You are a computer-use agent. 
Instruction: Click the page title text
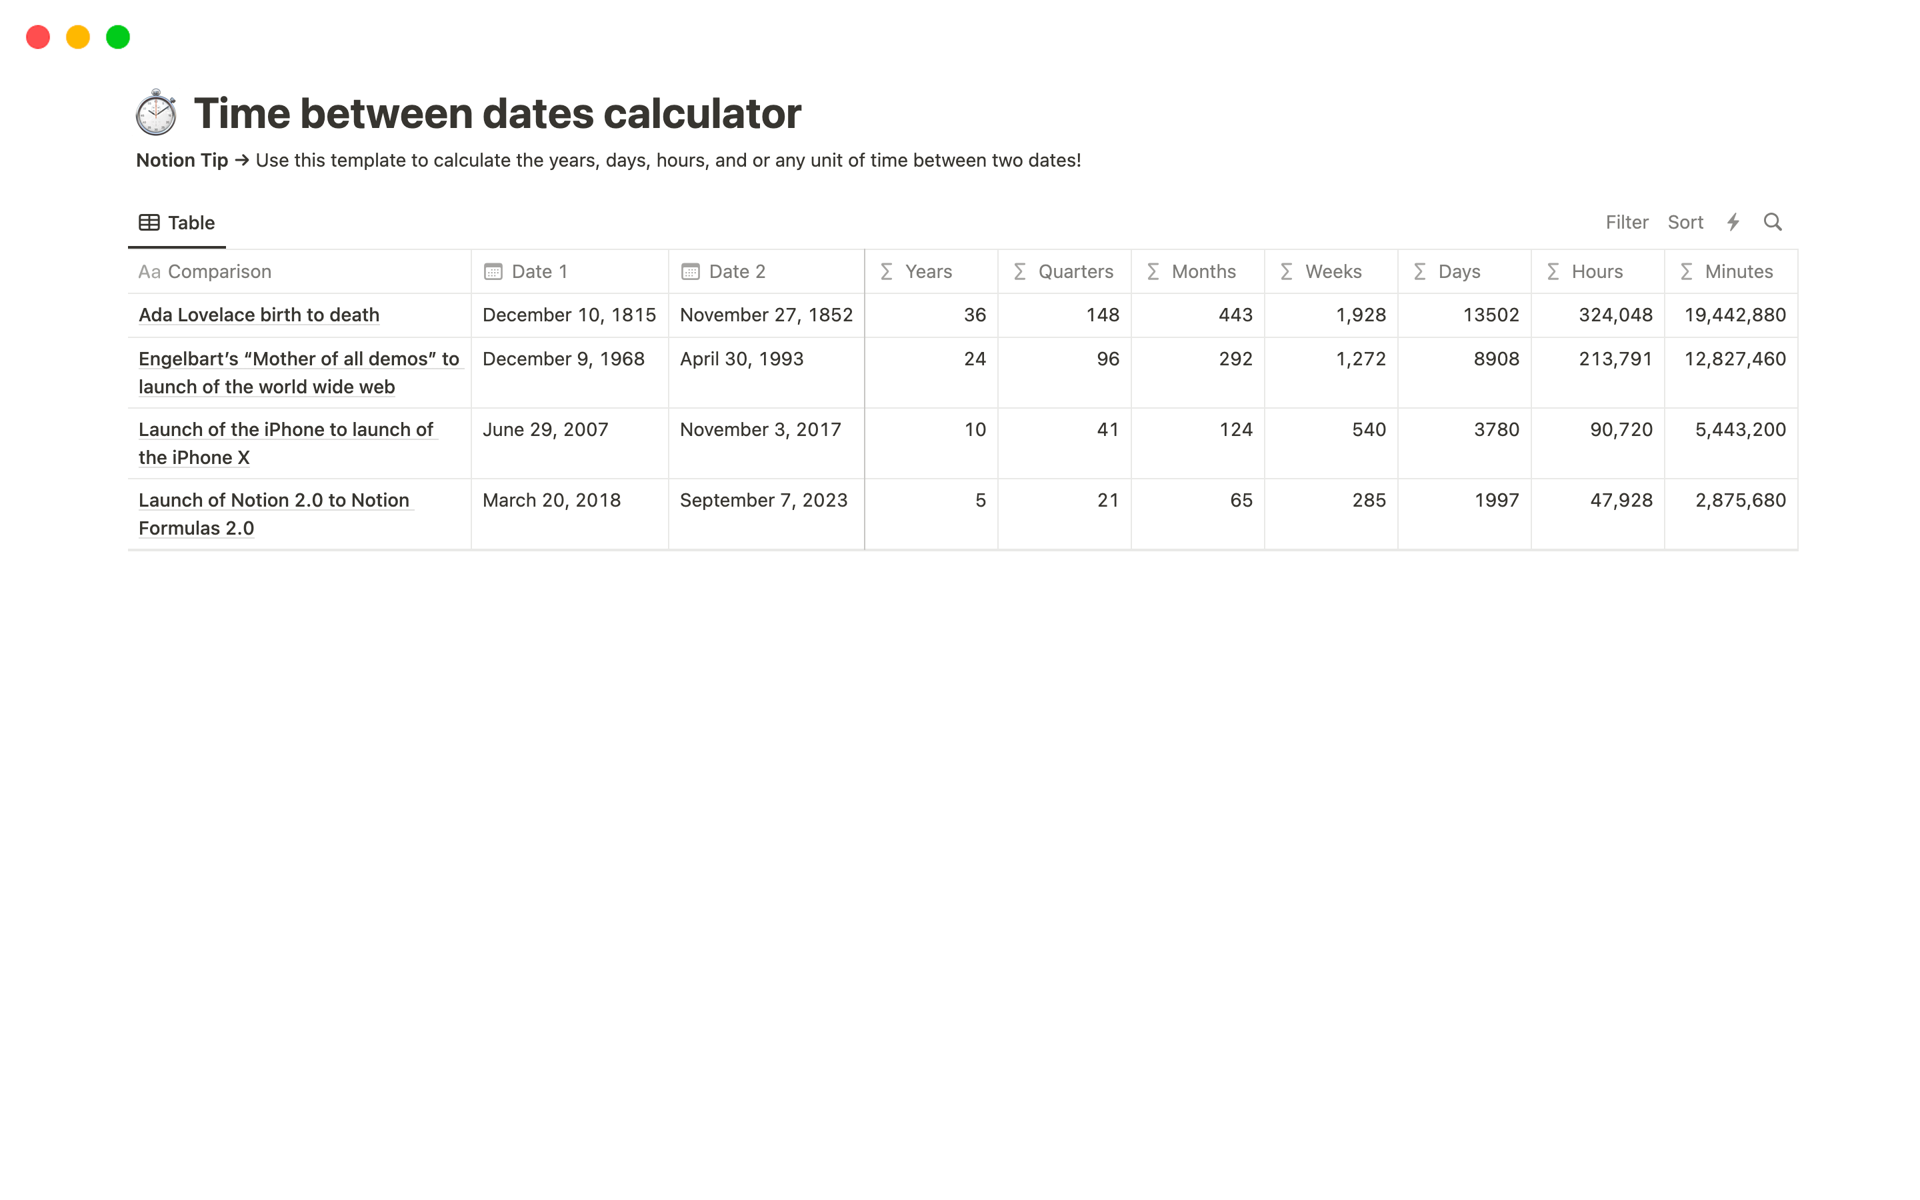(497, 113)
